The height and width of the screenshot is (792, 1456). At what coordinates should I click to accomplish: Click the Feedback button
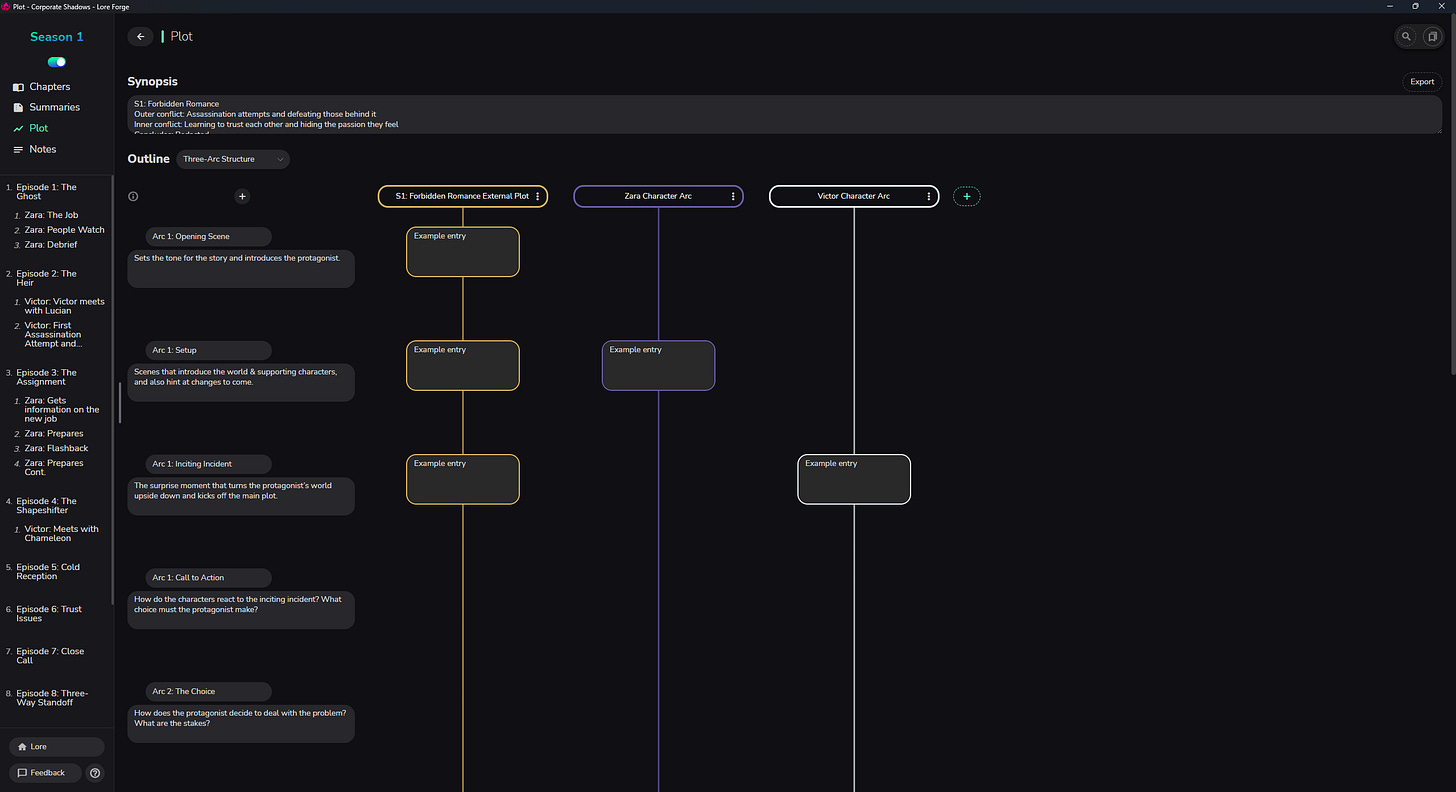pyautogui.click(x=45, y=772)
